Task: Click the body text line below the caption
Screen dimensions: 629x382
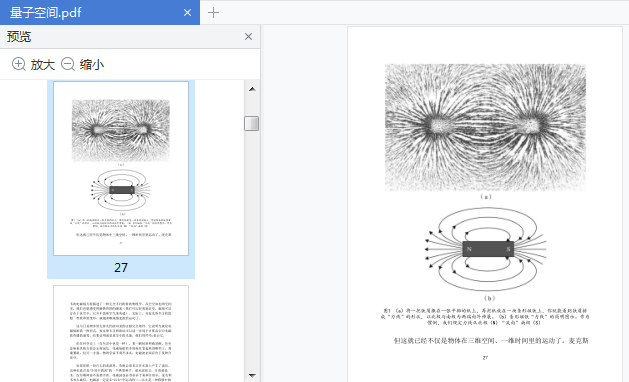Action: [491, 341]
